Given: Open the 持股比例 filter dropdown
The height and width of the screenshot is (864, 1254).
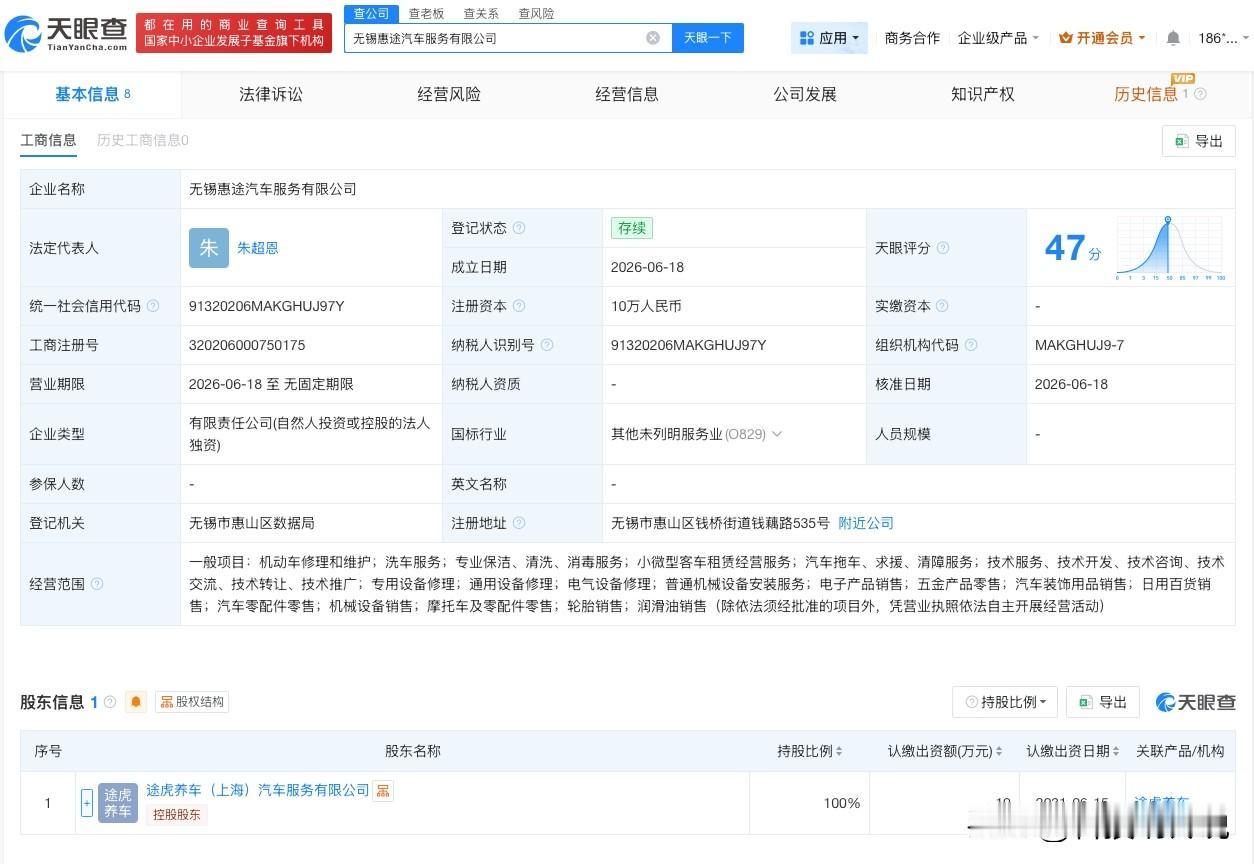Looking at the screenshot, I should point(1005,702).
